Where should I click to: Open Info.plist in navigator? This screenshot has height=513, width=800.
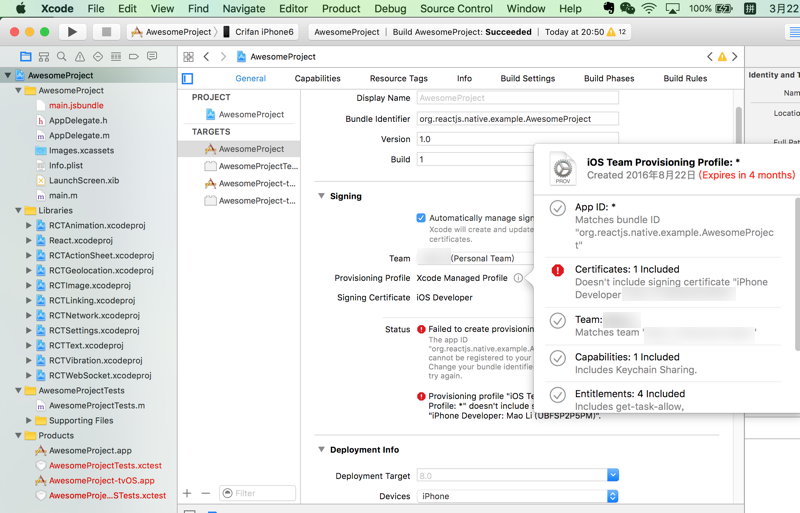66,165
